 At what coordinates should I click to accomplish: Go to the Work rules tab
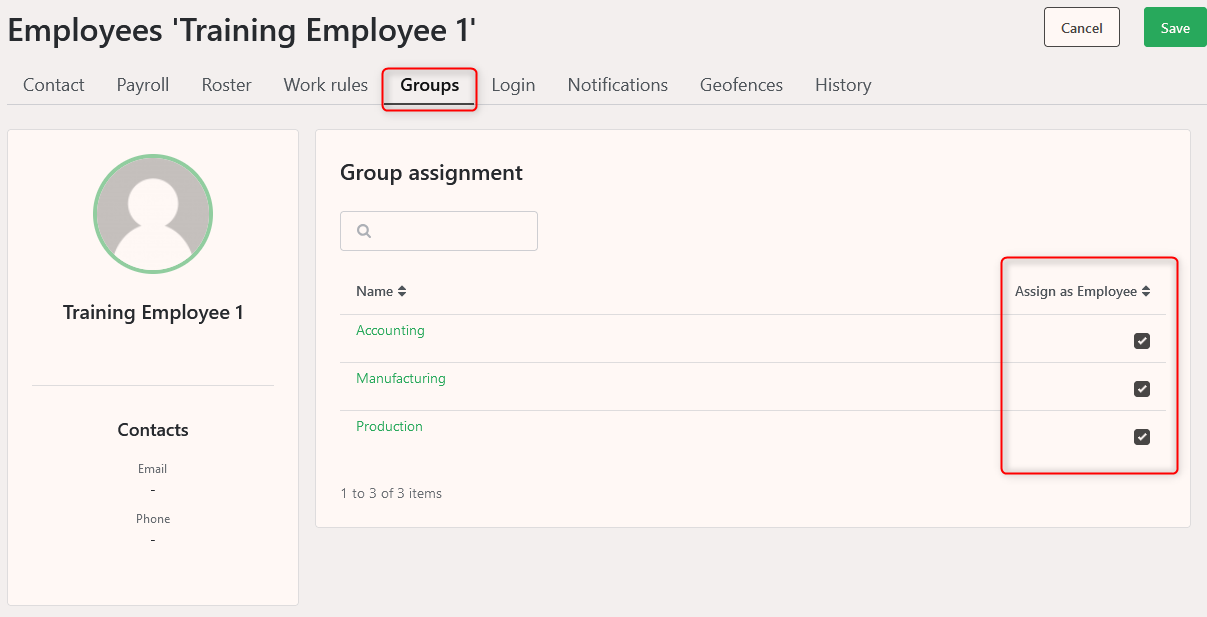coord(326,85)
